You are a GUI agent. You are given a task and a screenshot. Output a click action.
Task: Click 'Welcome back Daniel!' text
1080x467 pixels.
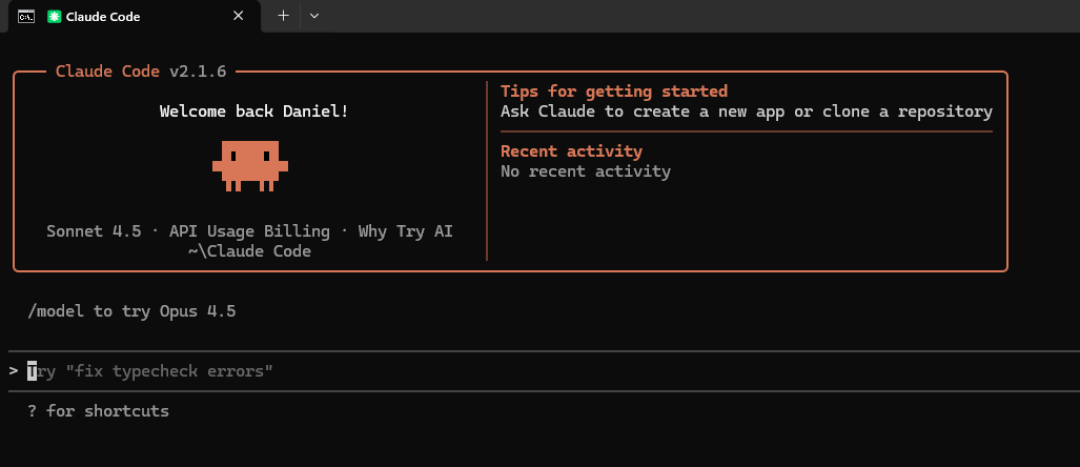click(x=254, y=111)
